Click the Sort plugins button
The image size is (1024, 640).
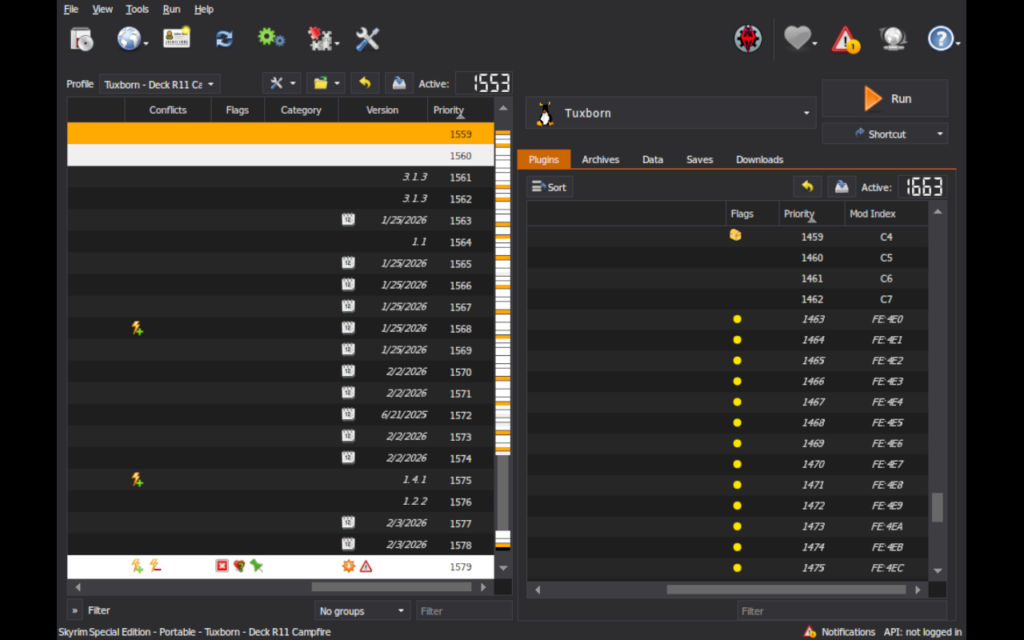point(549,187)
